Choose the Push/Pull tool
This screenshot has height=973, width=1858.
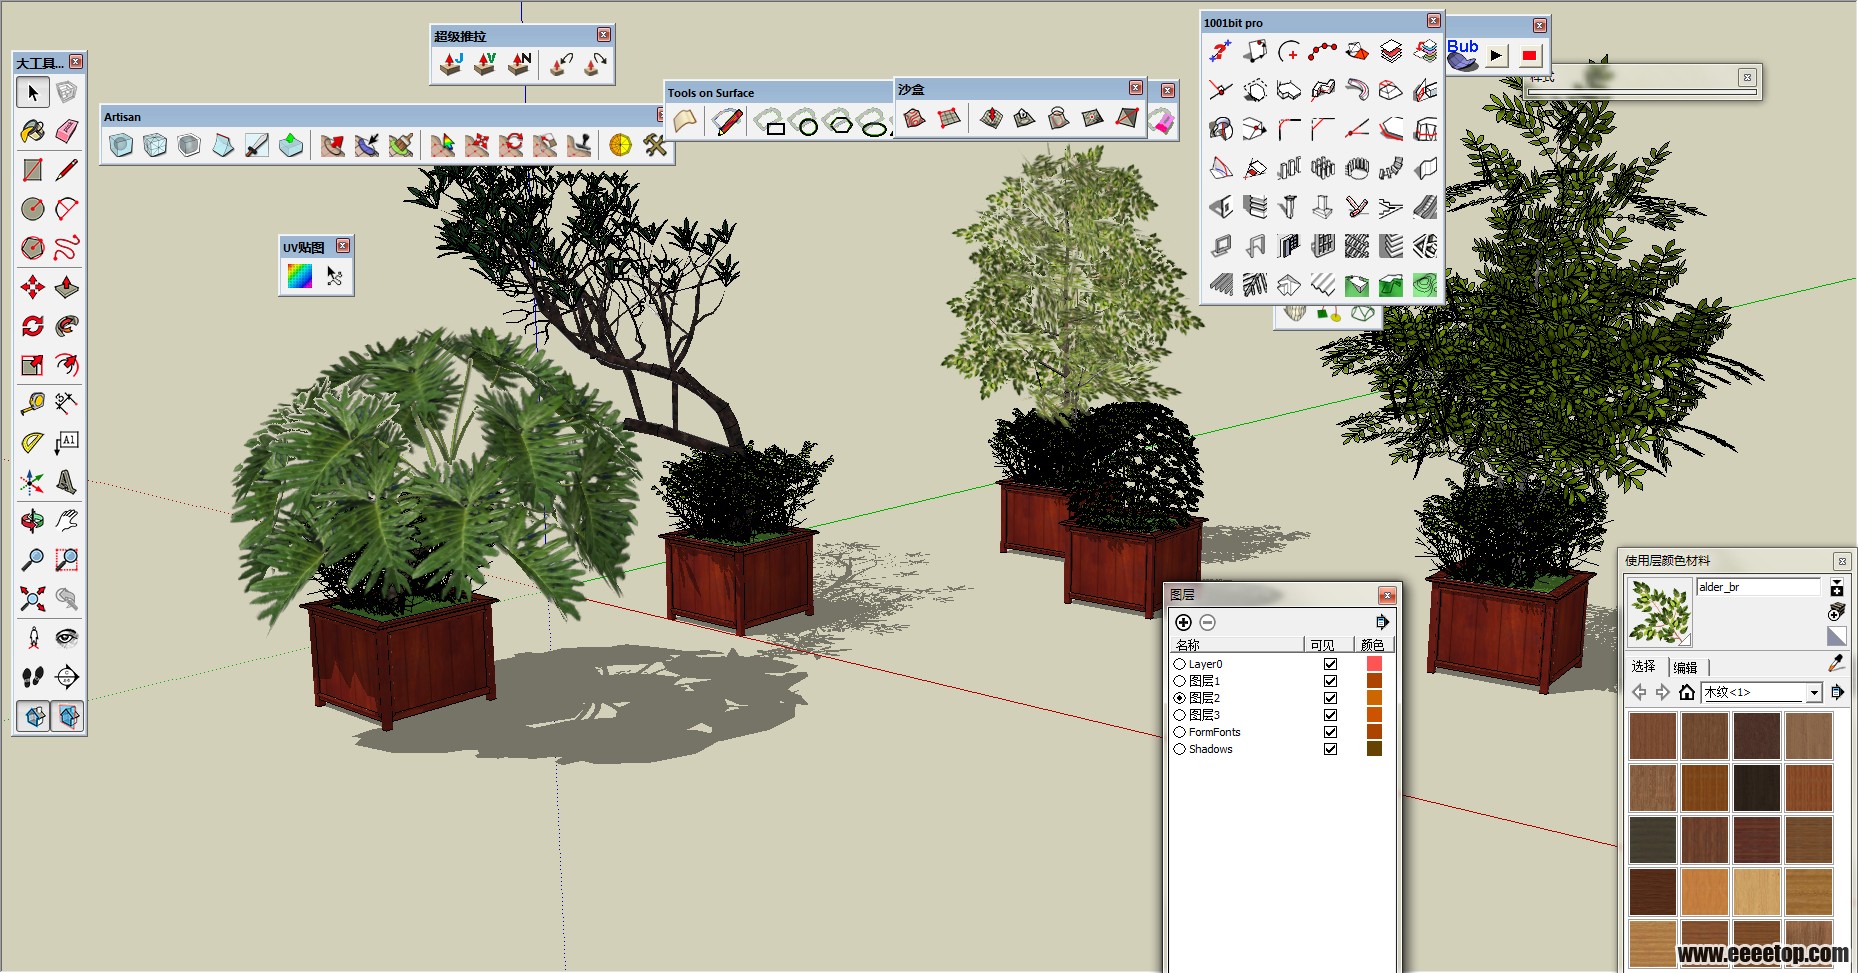67,288
